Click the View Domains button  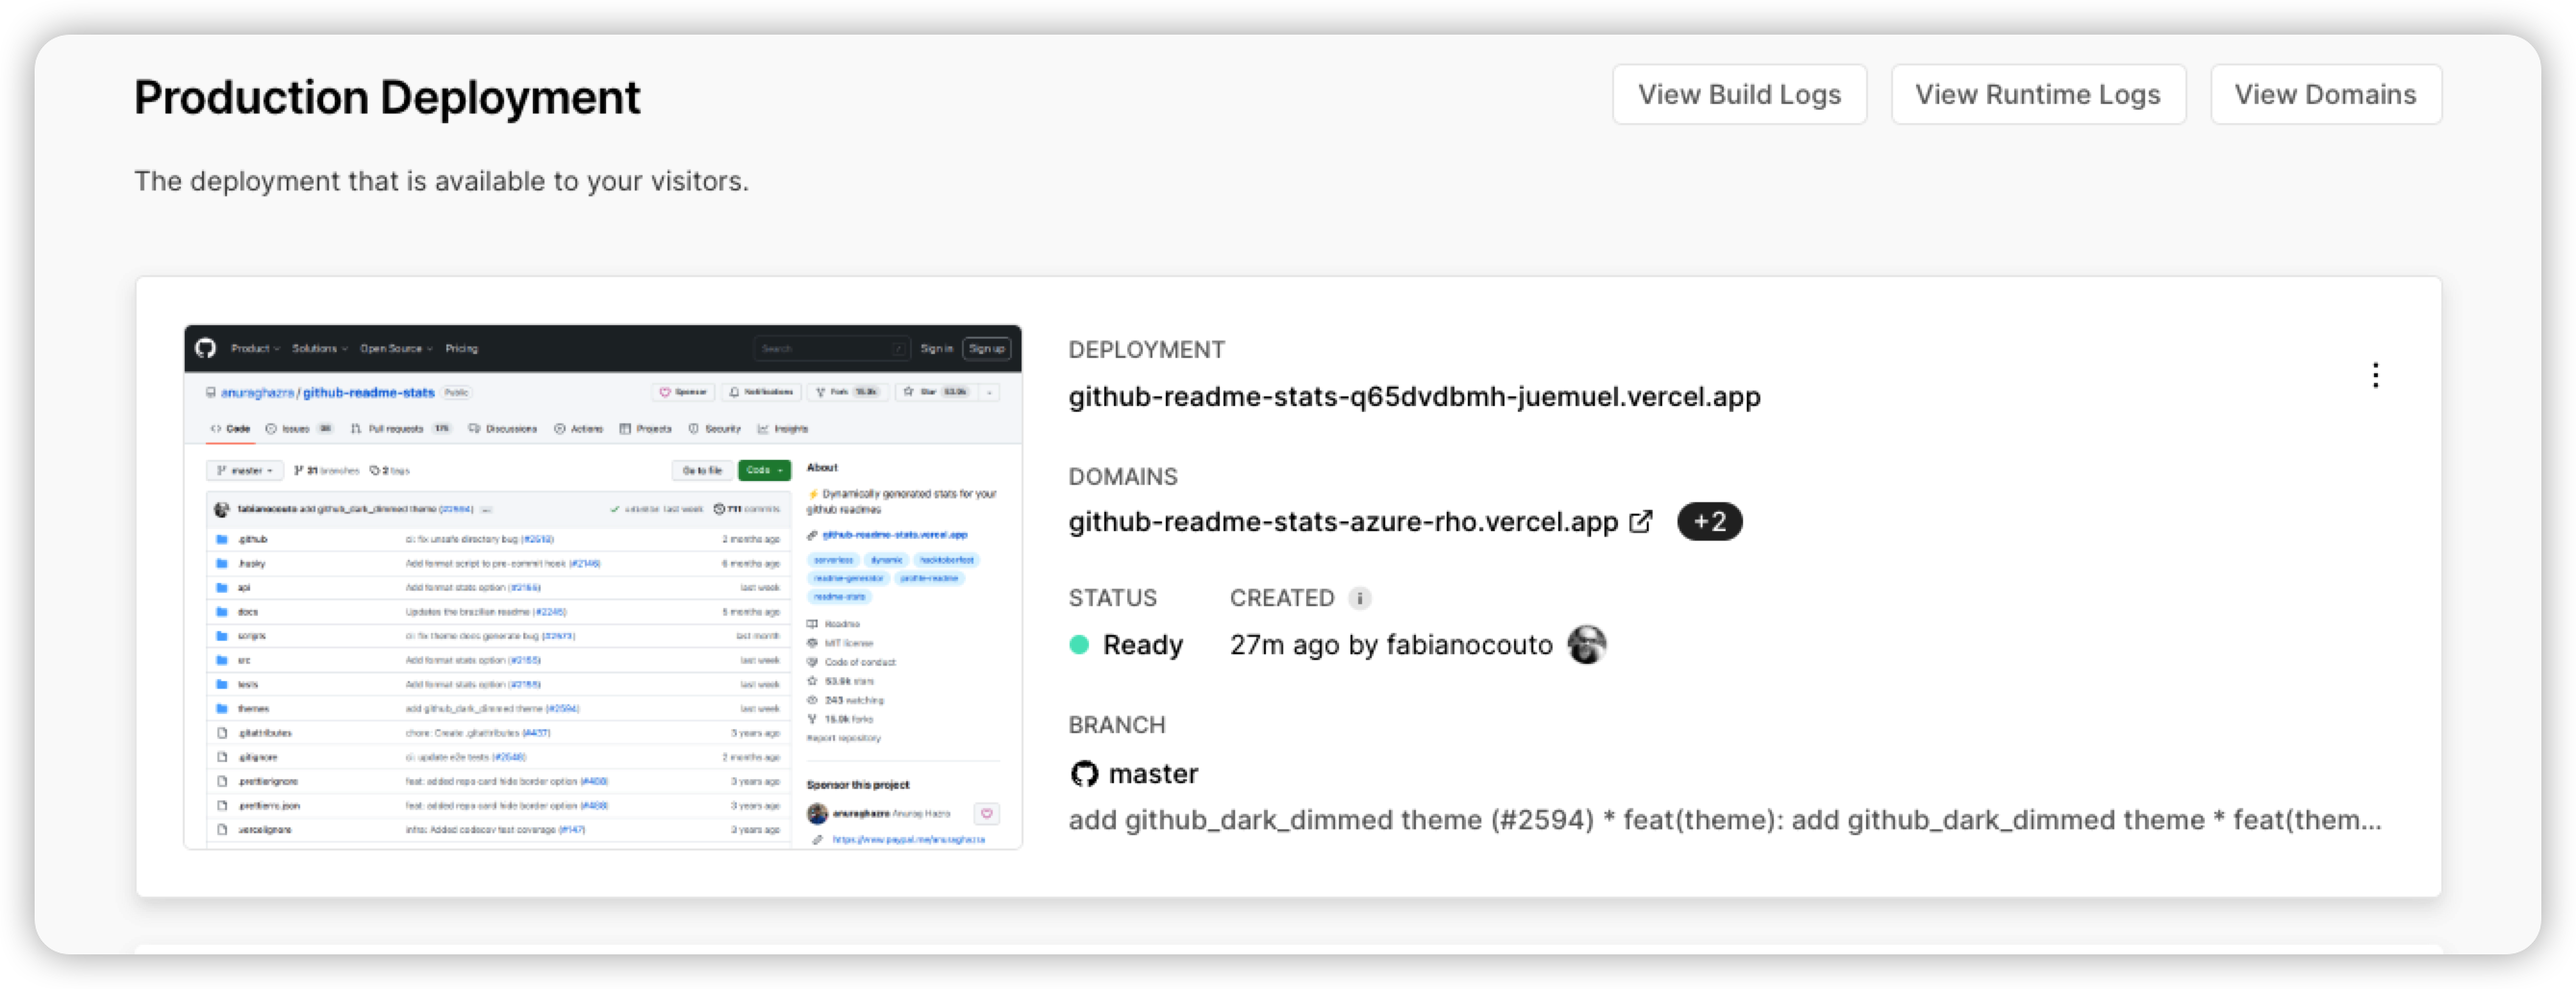[x=2325, y=94]
